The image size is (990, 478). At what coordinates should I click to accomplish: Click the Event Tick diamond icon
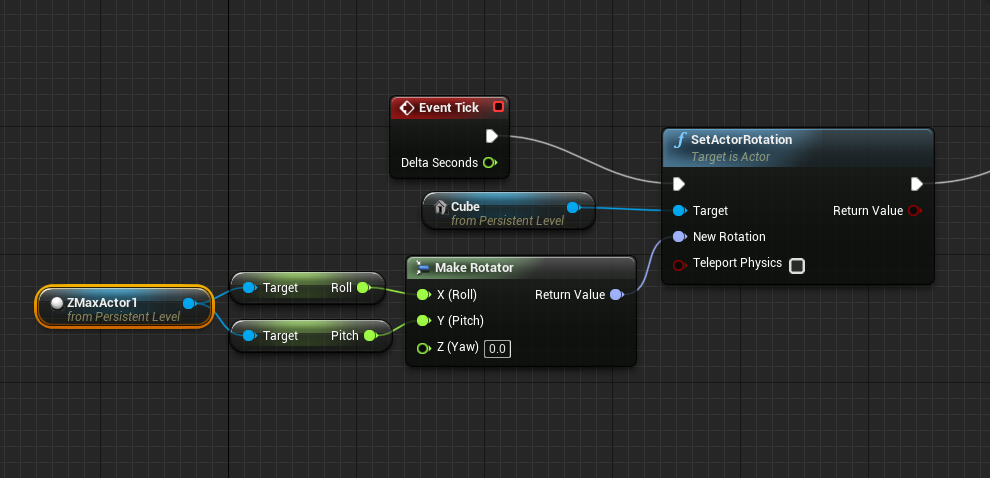point(406,108)
